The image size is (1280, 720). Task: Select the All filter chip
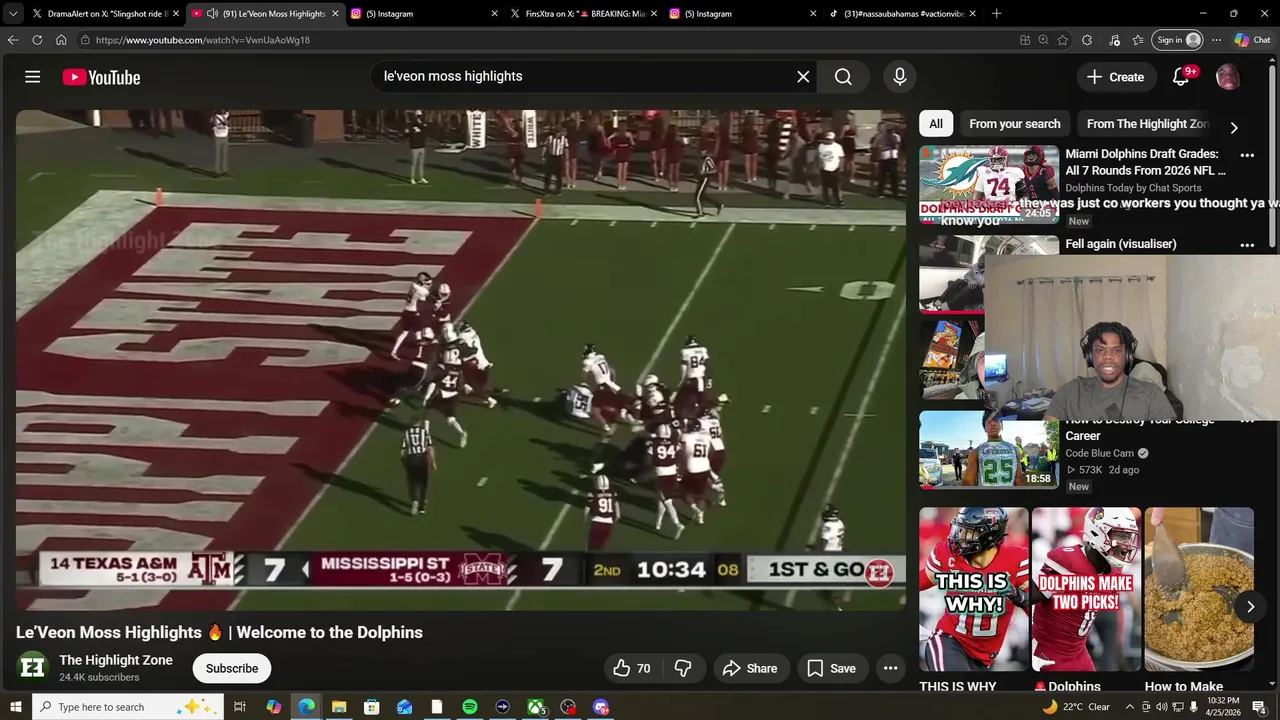click(x=936, y=124)
